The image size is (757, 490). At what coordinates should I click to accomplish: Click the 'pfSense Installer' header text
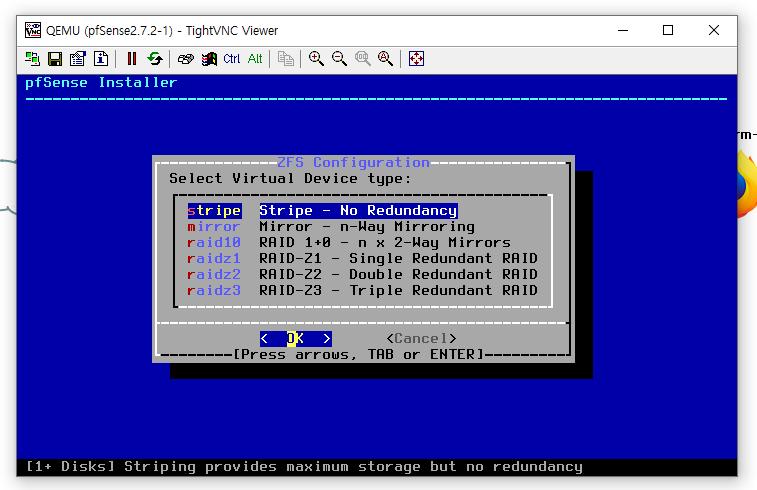[x=101, y=83]
